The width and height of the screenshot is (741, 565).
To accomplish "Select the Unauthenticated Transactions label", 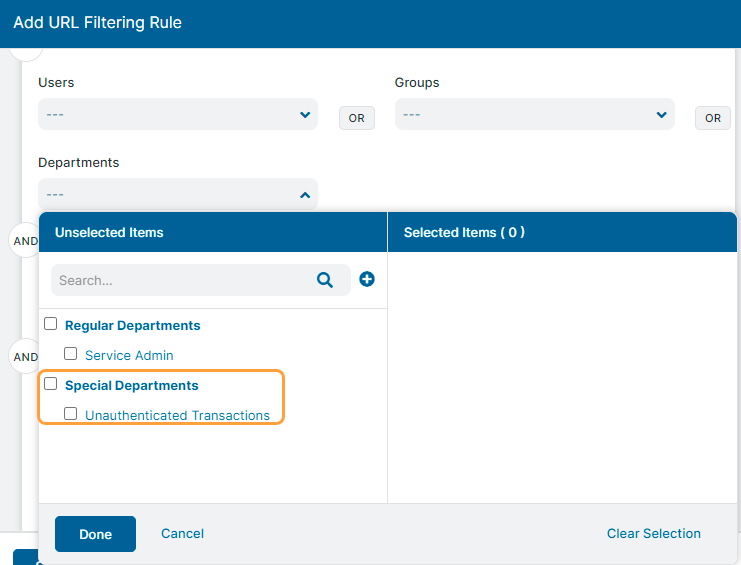I will (x=177, y=415).
